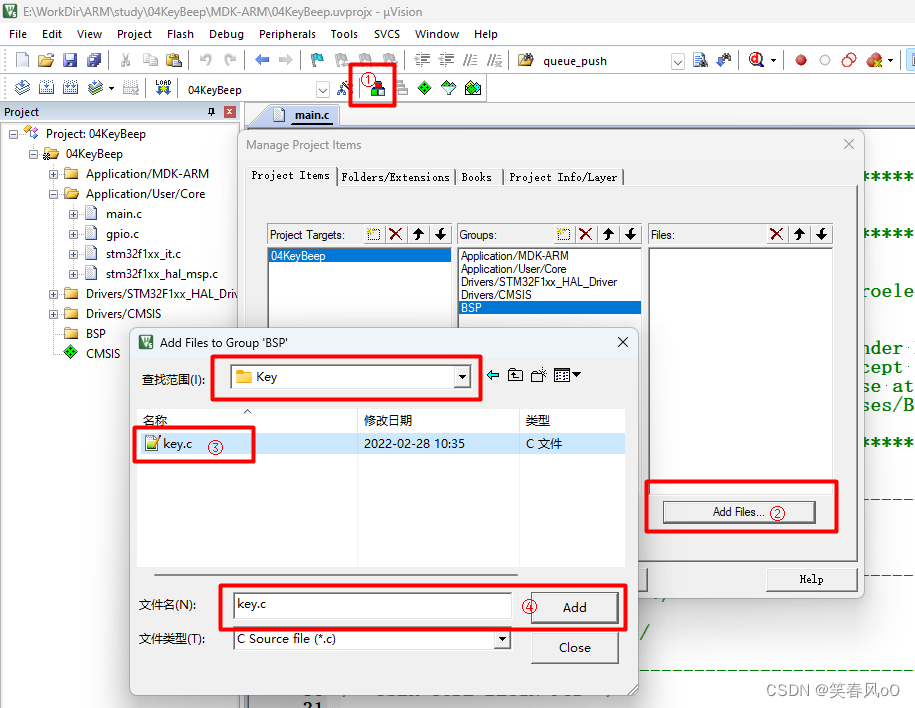The height and width of the screenshot is (708, 915).
Task: Click the Download LOAD icon
Action: pyautogui.click(x=163, y=88)
